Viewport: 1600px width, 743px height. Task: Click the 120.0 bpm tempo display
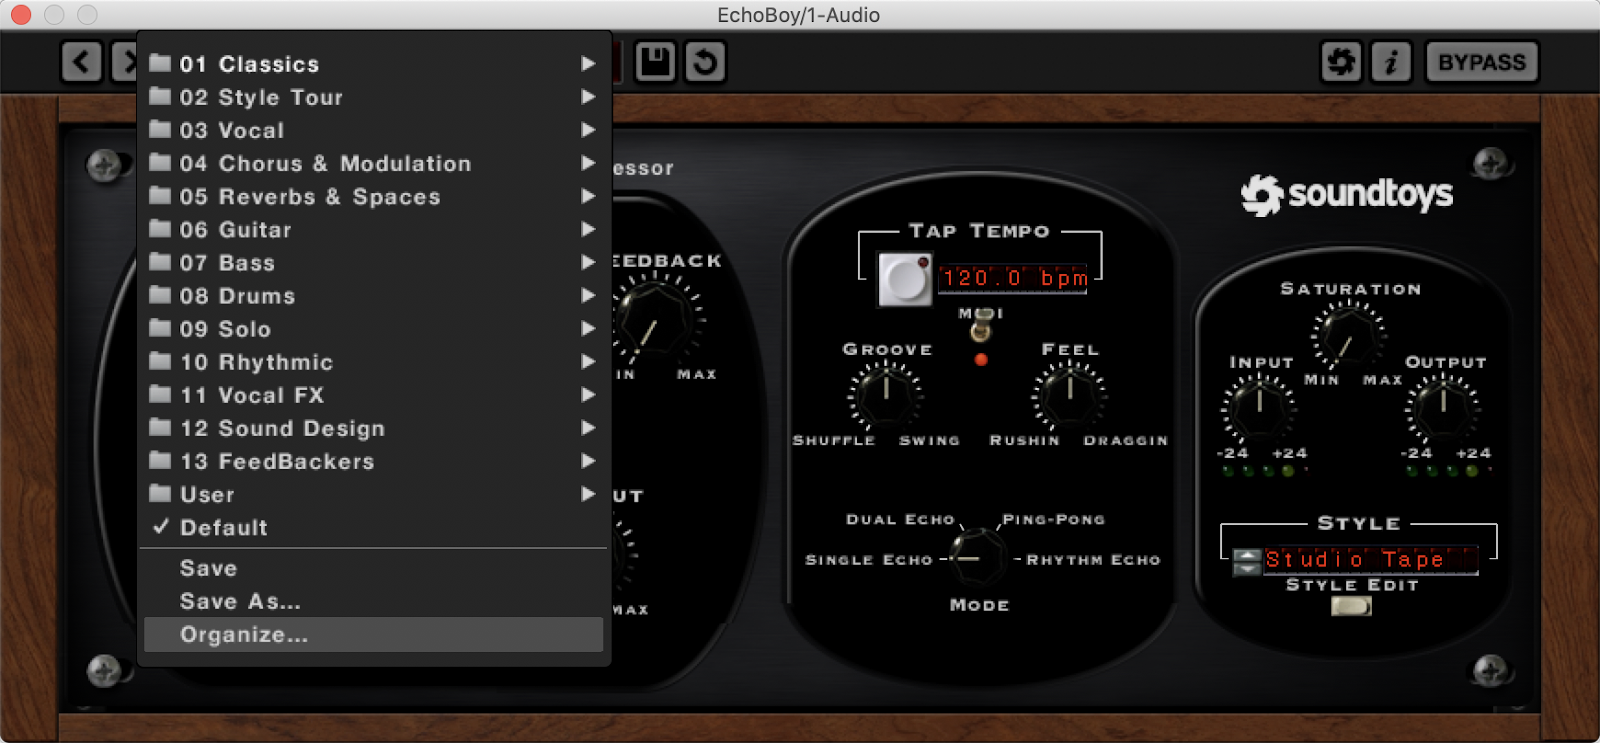tap(1014, 277)
